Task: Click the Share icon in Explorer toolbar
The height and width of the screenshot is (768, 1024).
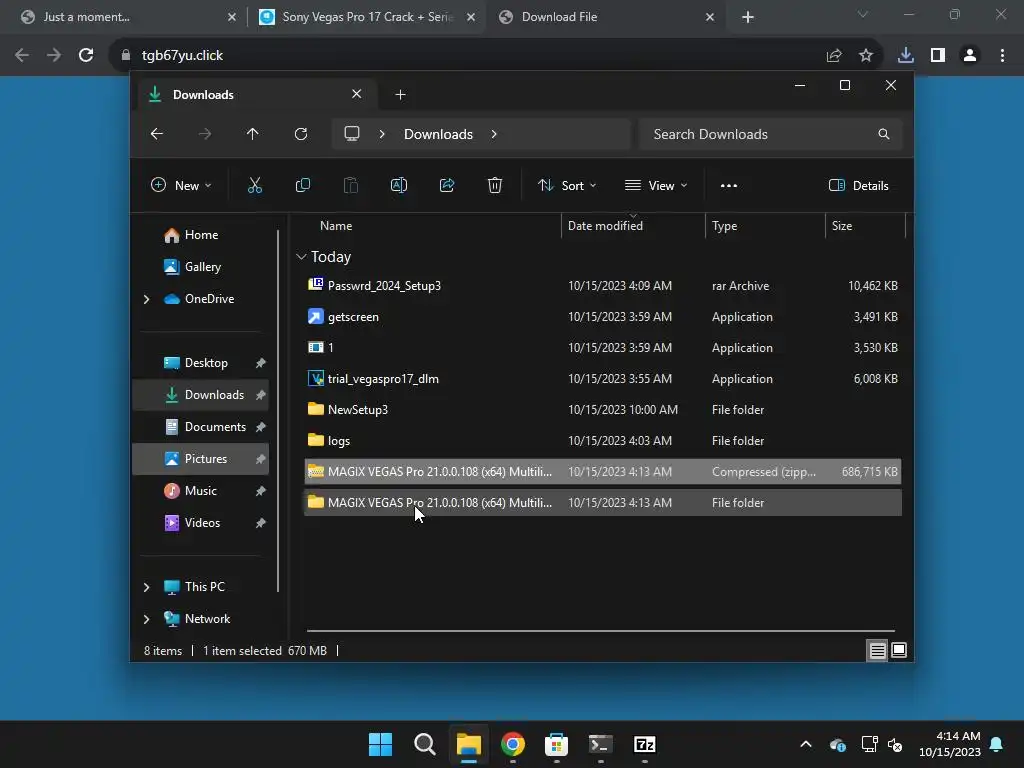Action: [447, 185]
